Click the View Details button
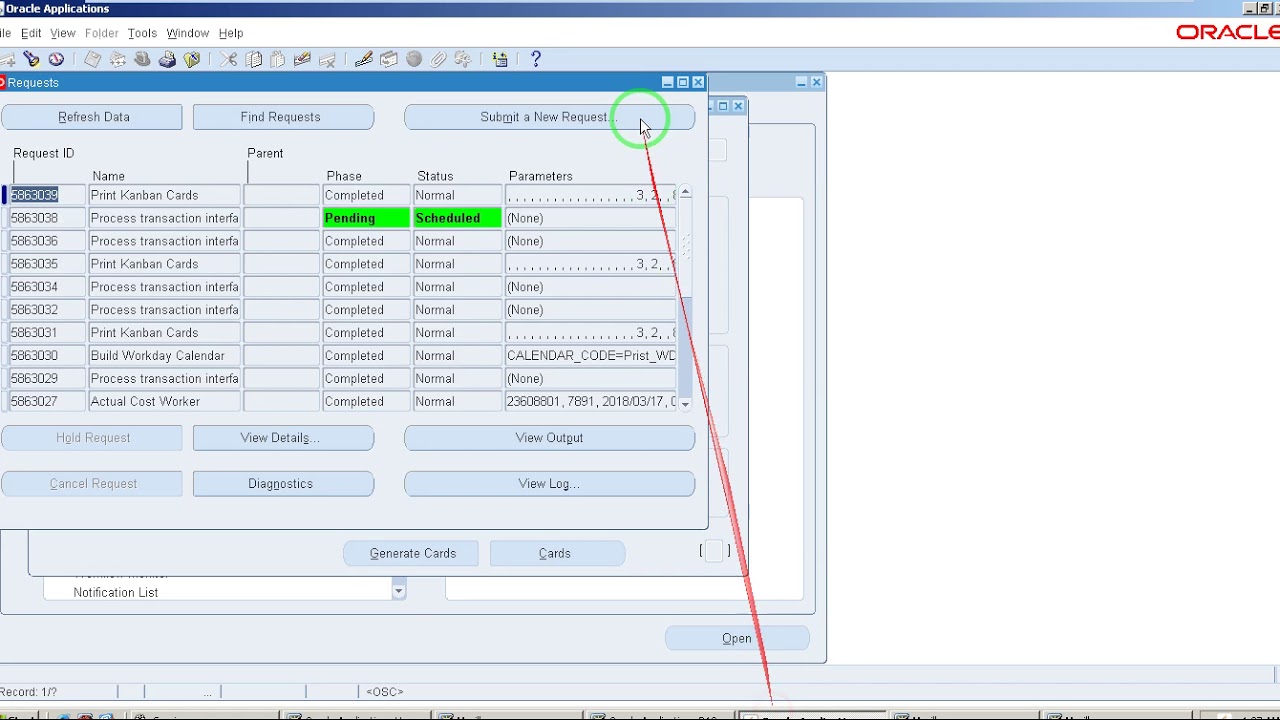Screen dimensions: 1280x720 [x=283, y=438]
